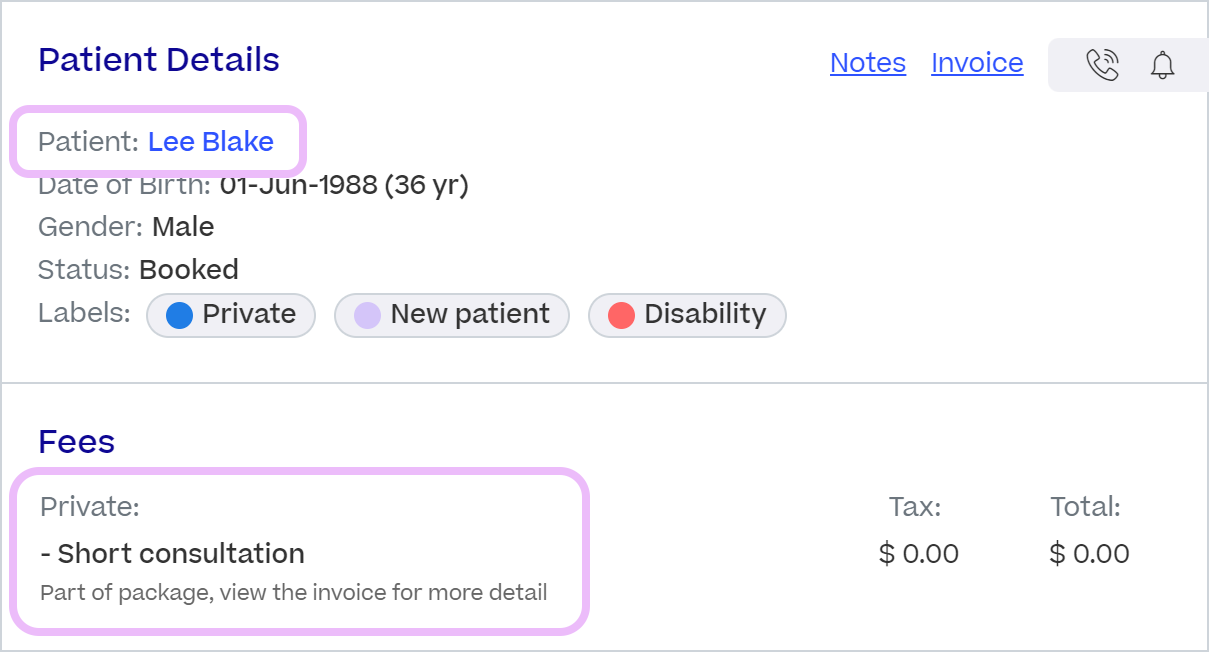Viewport: 1209px width, 652px height.
Task: Click the blue dot on Private label
Action: click(179, 316)
